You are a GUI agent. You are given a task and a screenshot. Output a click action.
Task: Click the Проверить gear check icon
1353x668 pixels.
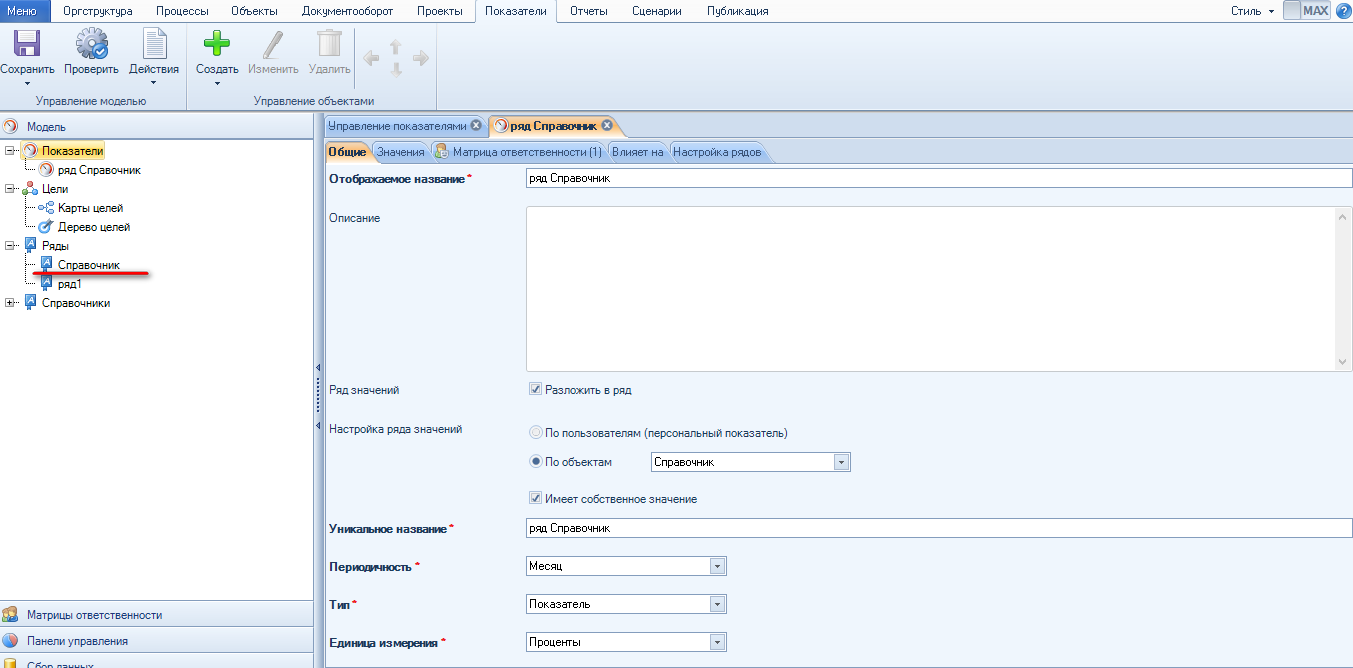tap(91, 45)
